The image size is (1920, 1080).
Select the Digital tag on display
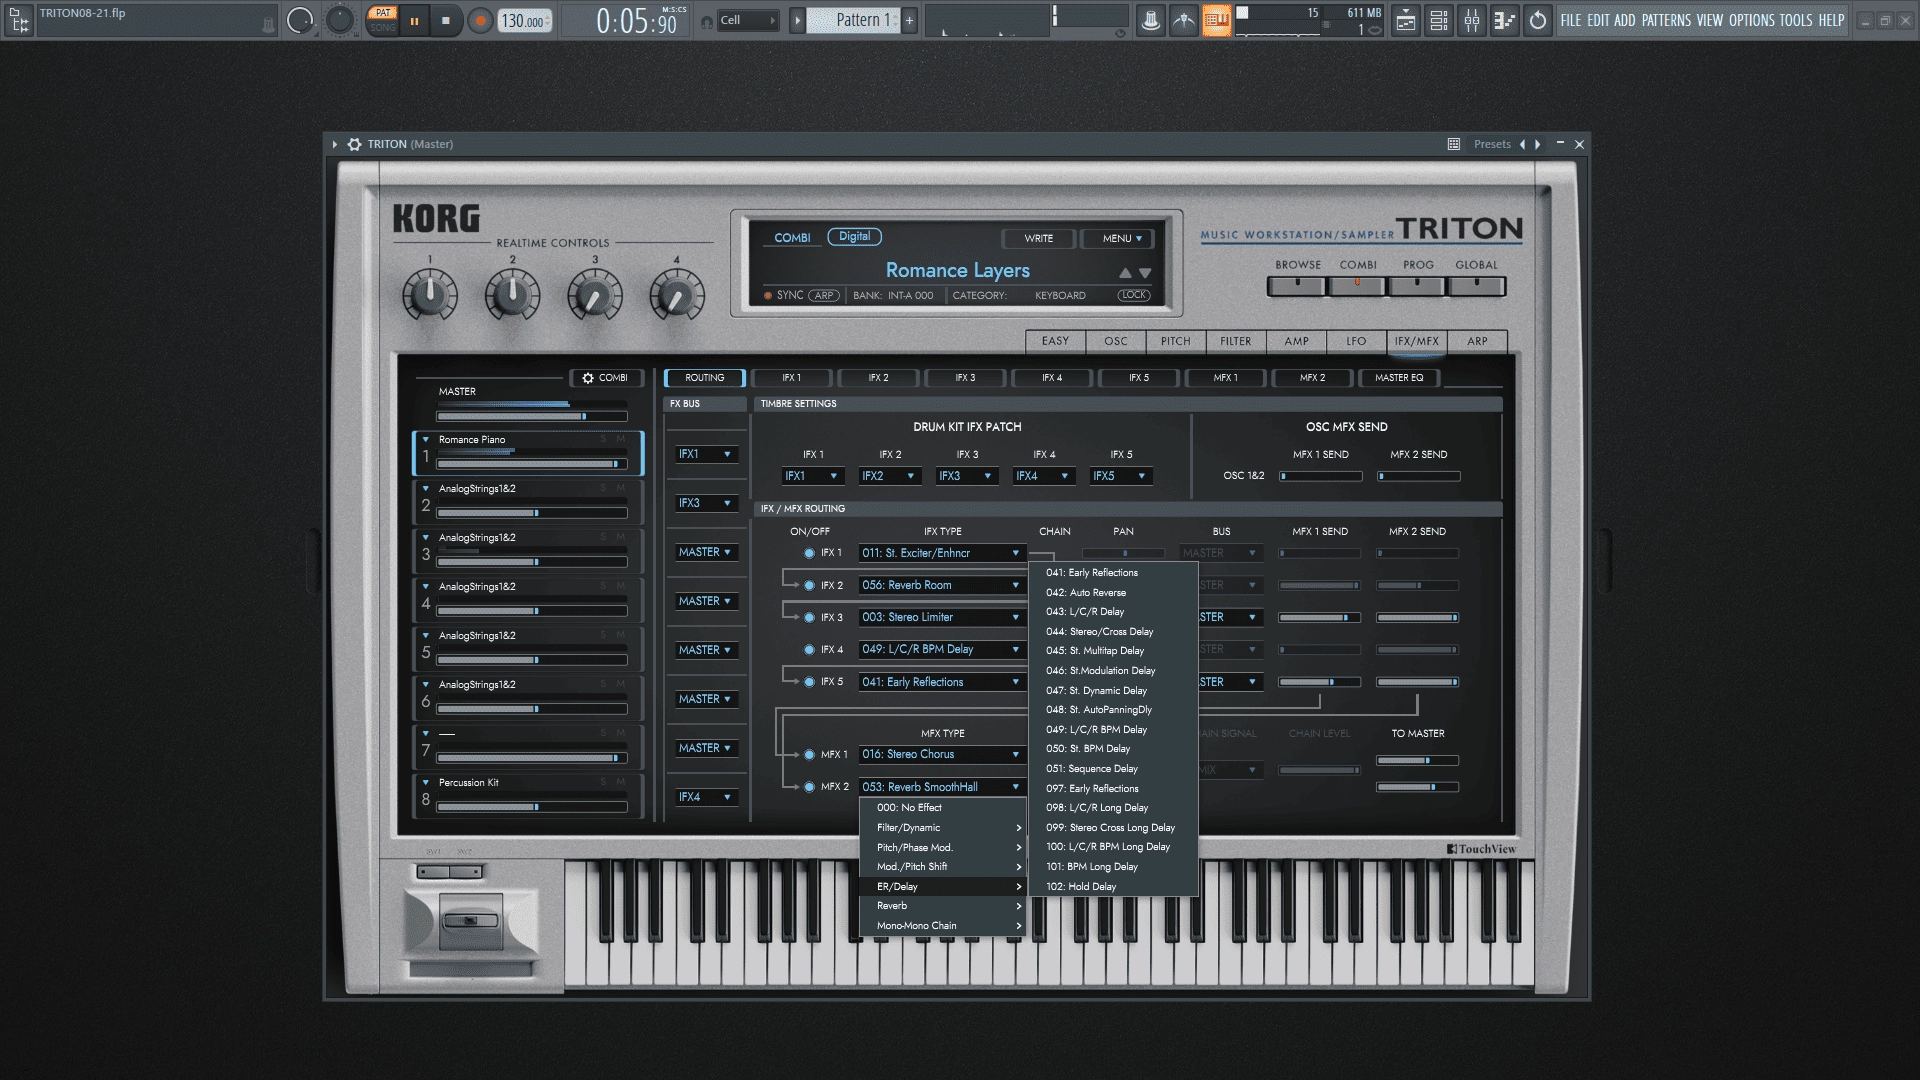tap(854, 237)
